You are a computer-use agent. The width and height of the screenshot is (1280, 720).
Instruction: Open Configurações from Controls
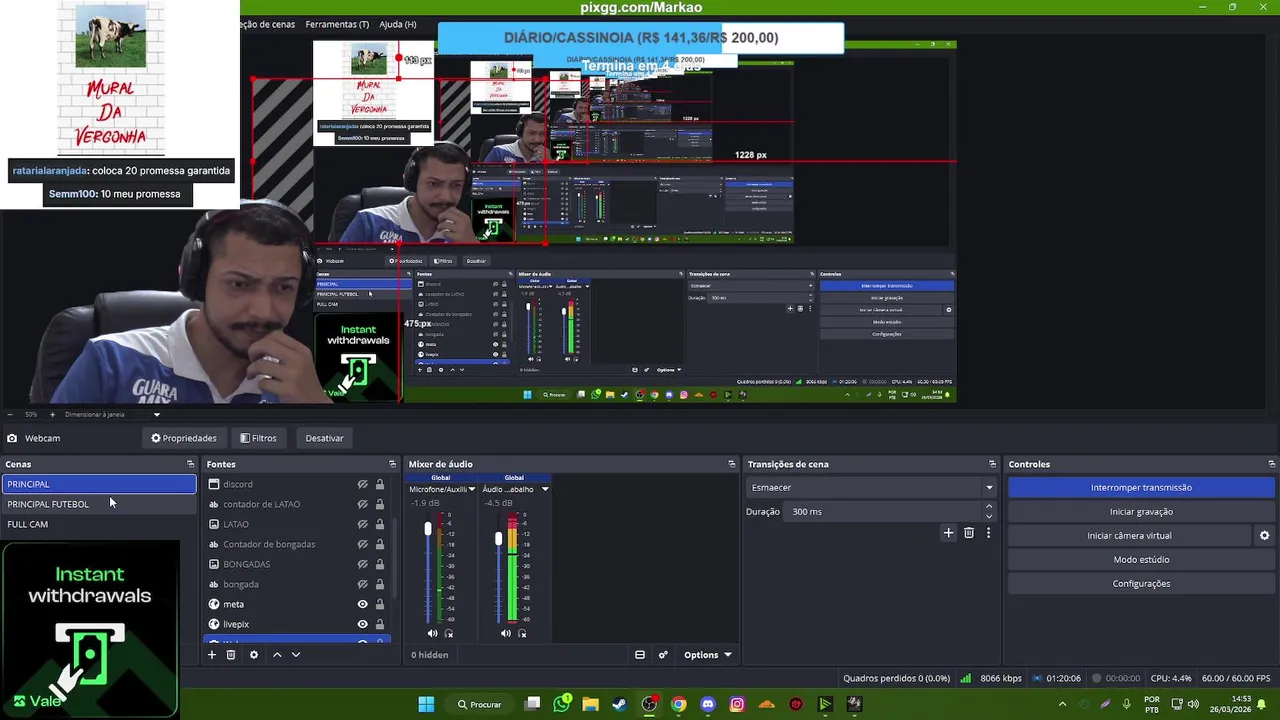pyautogui.click(x=1141, y=583)
